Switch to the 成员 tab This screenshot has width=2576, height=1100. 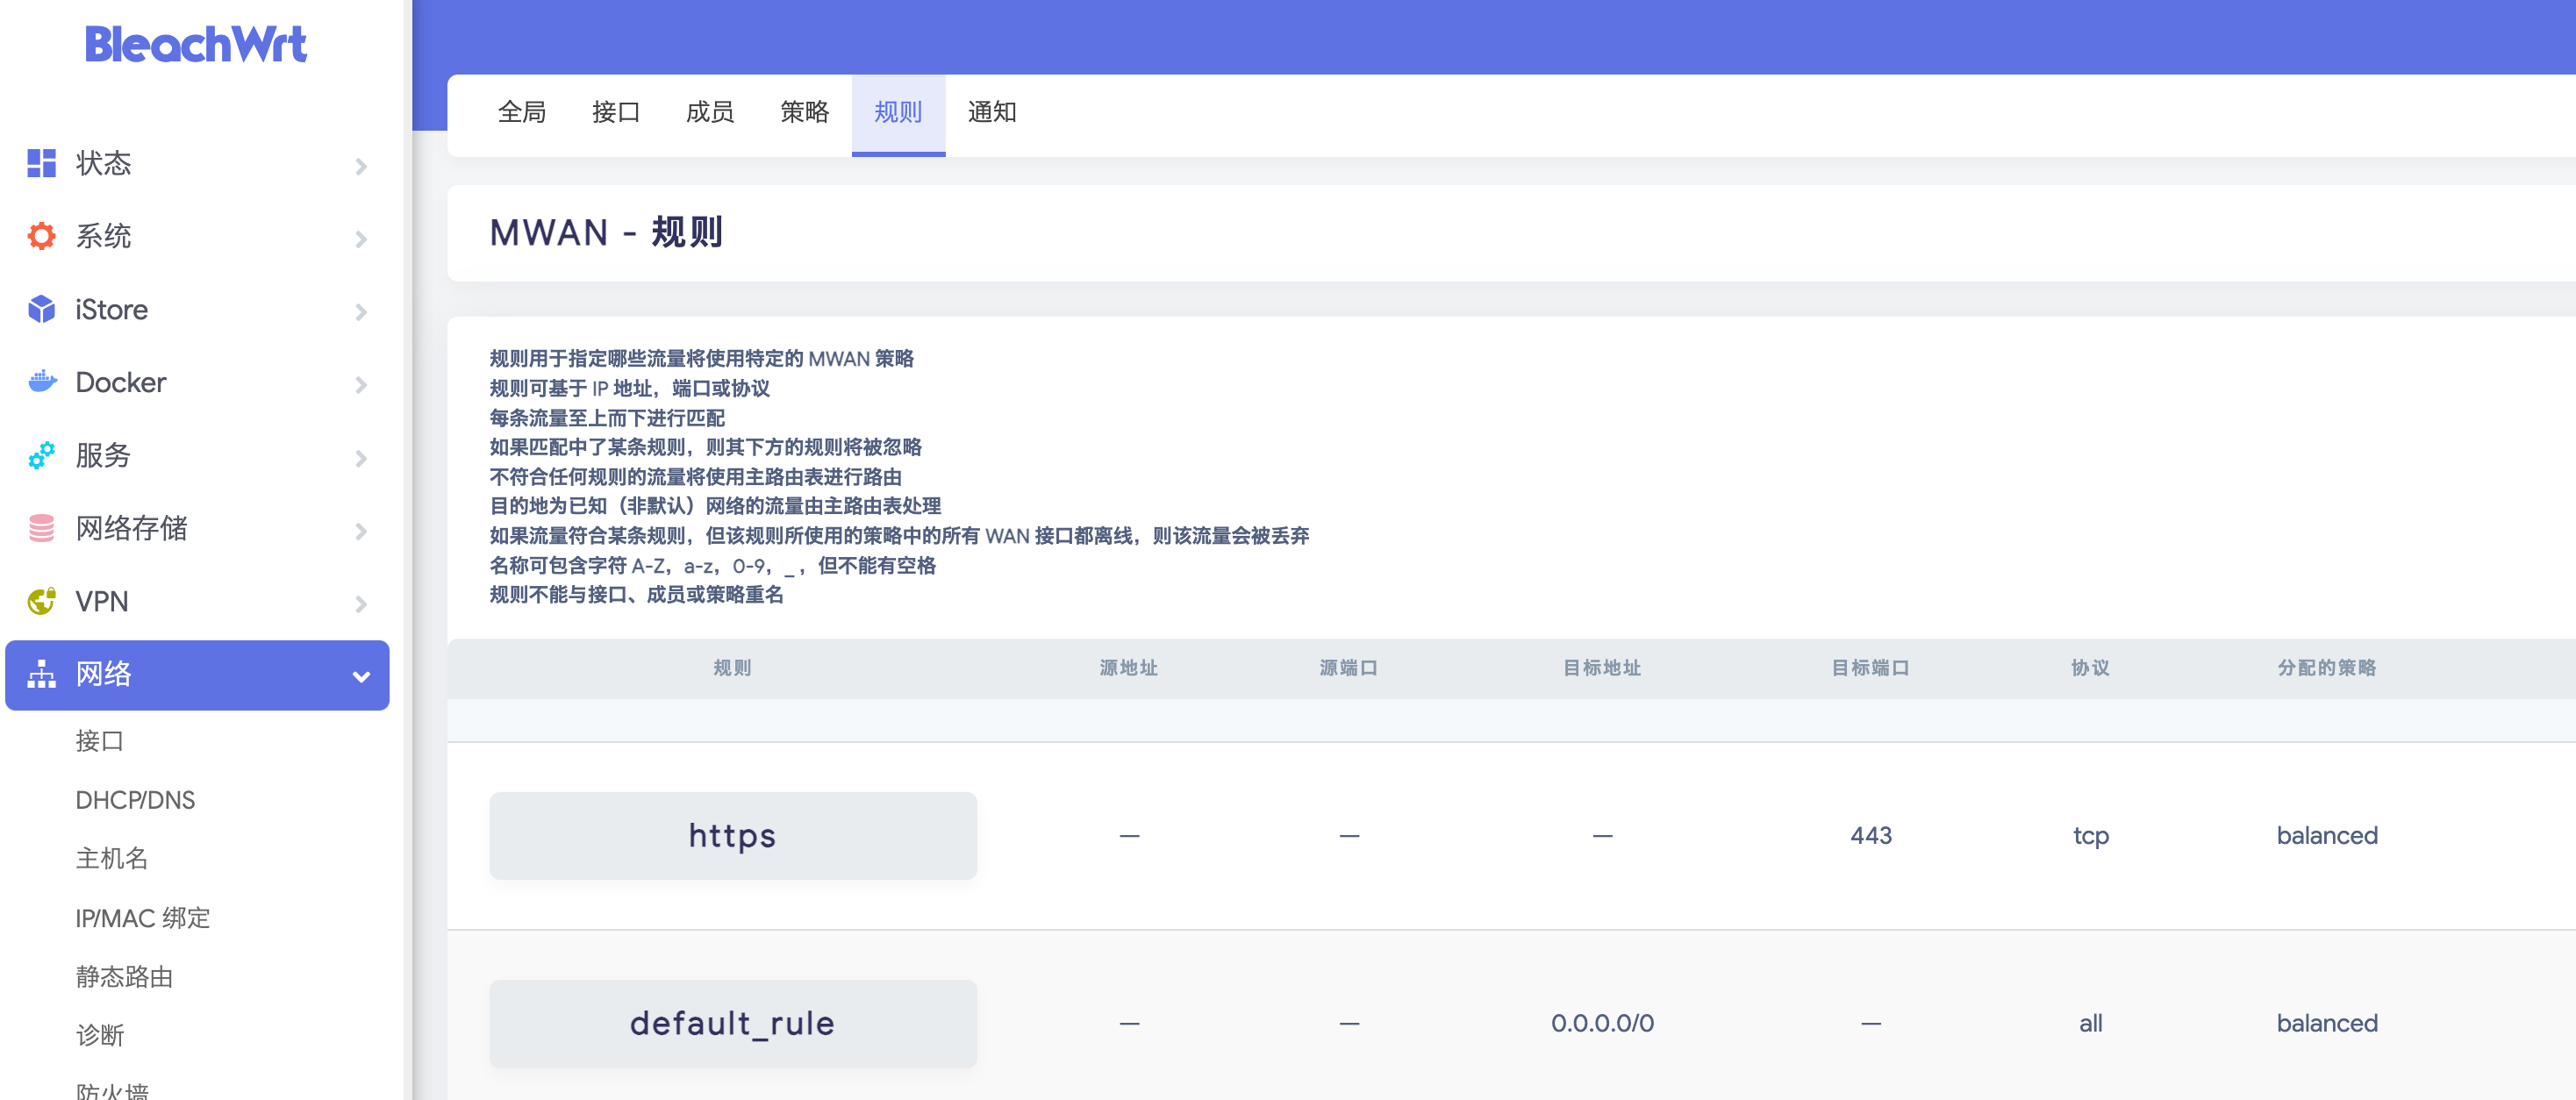point(710,113)
